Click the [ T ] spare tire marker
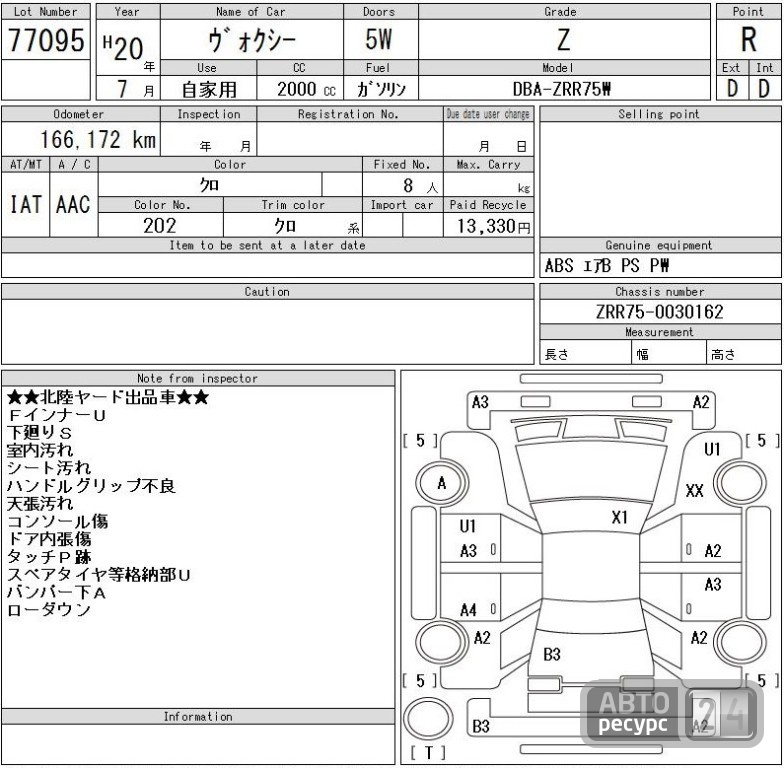The width and height of the screenshot is (784, 768). point(428,753)
